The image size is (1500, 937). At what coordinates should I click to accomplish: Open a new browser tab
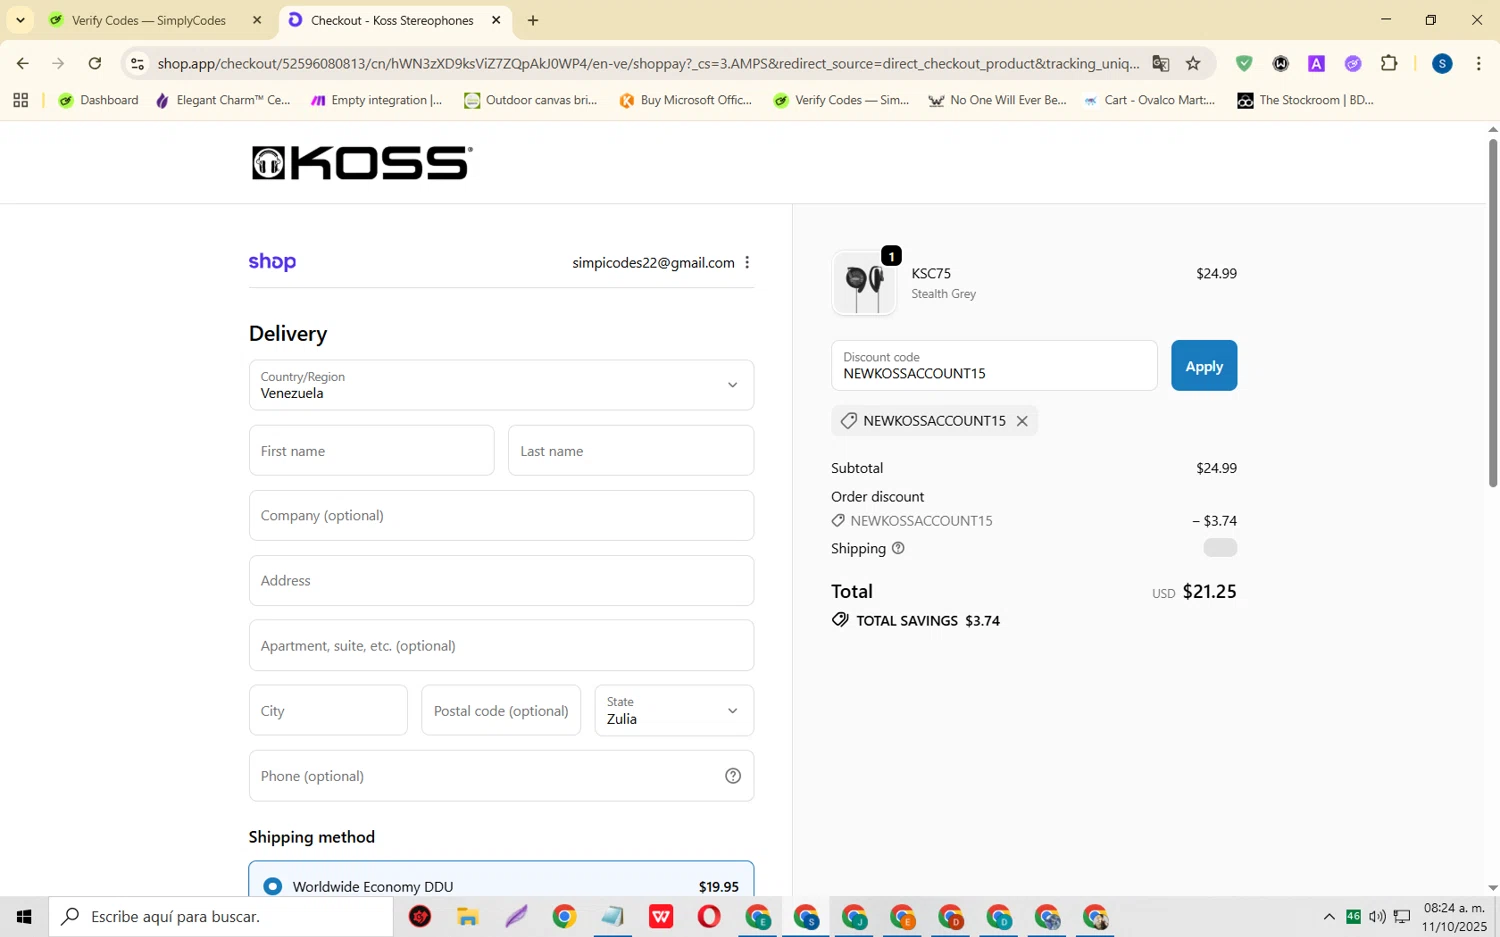533,20
